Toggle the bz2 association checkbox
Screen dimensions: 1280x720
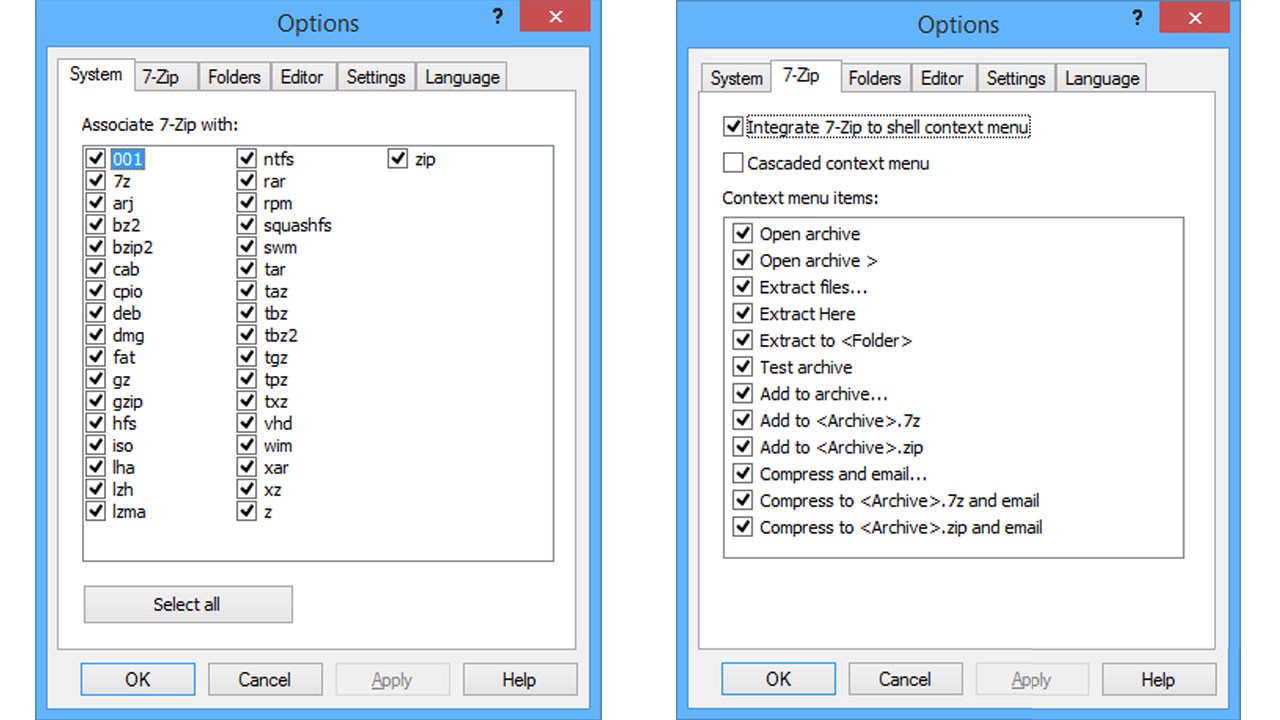point(96,225)
